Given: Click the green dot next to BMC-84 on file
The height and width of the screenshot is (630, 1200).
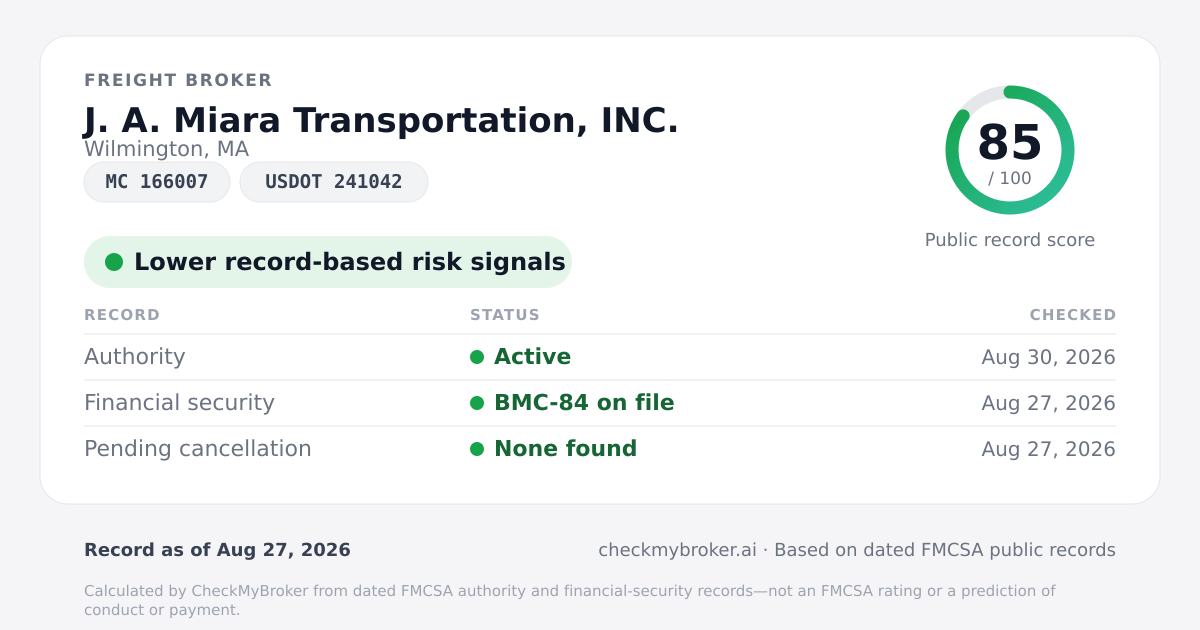Looking at the screenshot, I should pyautogui.click(x=477, y=403).
